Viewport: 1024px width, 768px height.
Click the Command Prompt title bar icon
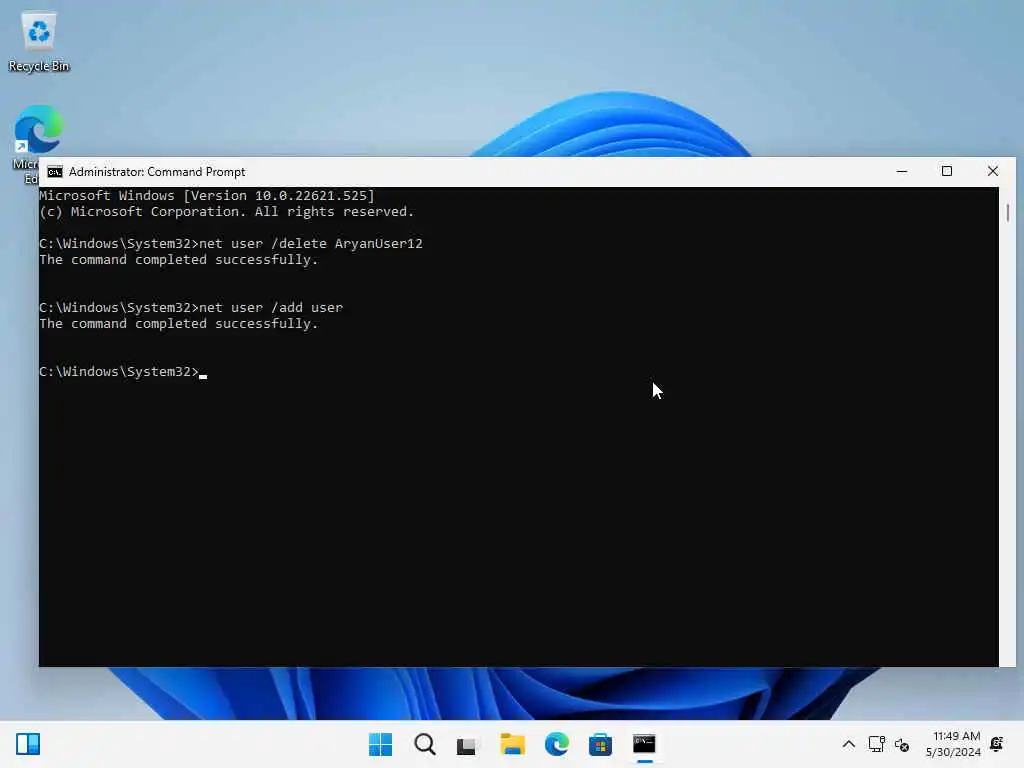(55, 172)
